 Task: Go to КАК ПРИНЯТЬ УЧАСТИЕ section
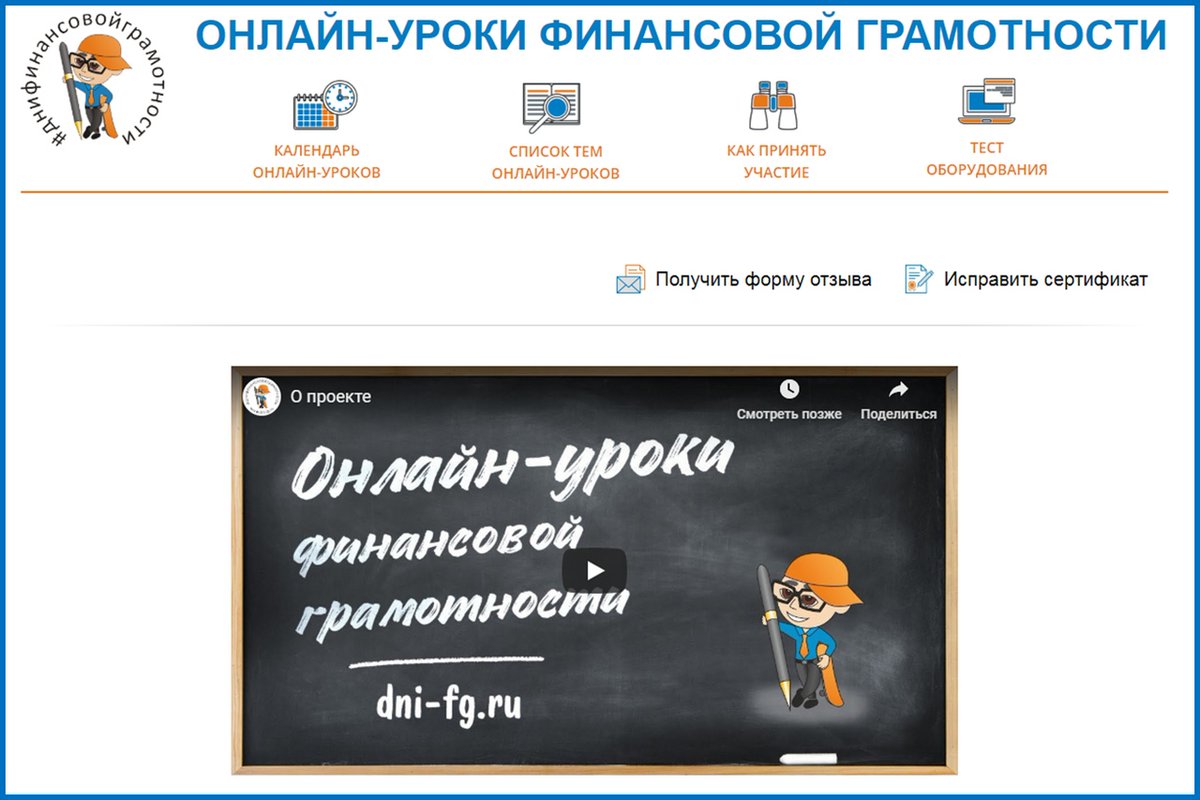coord(776,162)
